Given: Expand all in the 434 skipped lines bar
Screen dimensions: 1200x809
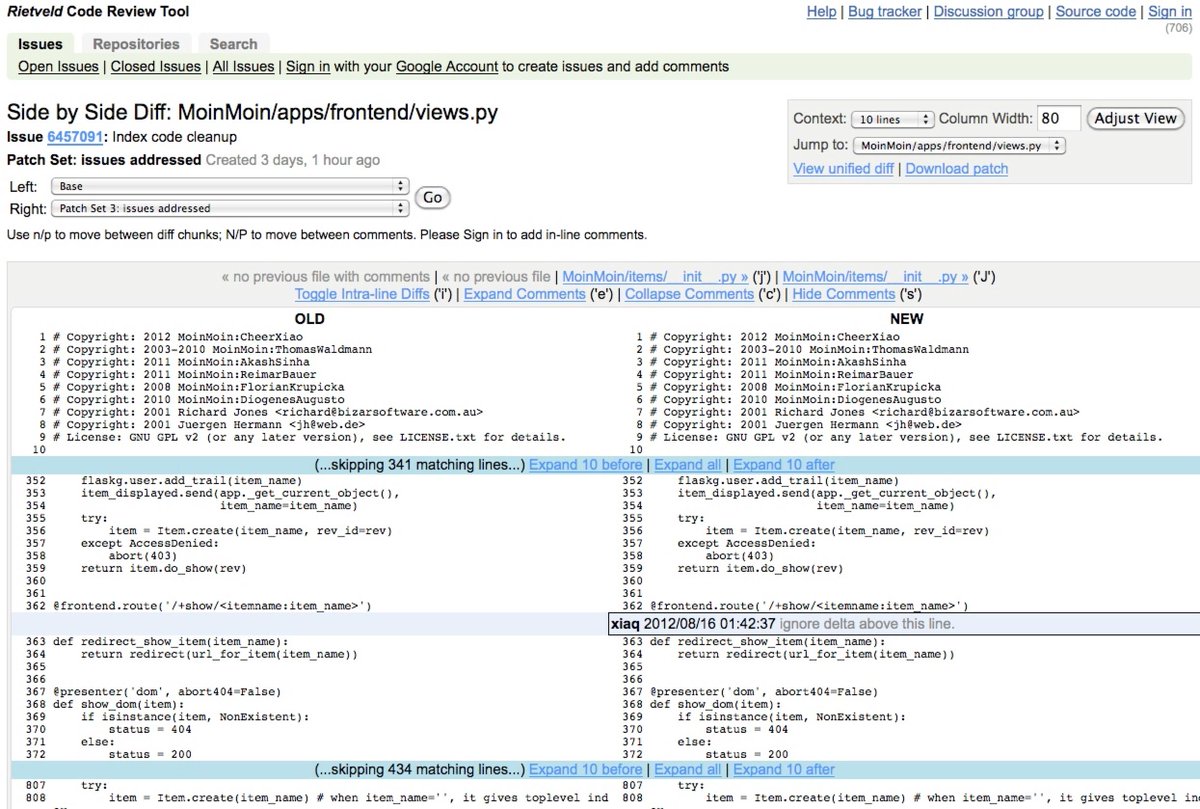Looking at the screenshot, I should click(x=687, y=770).
